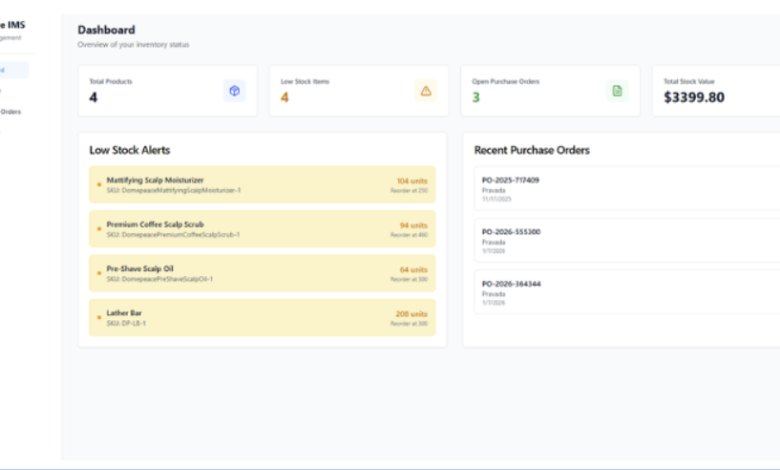Open purchase order PO-2026-555300
Viewport: 780px width, 470px height.
pos(625,240)
